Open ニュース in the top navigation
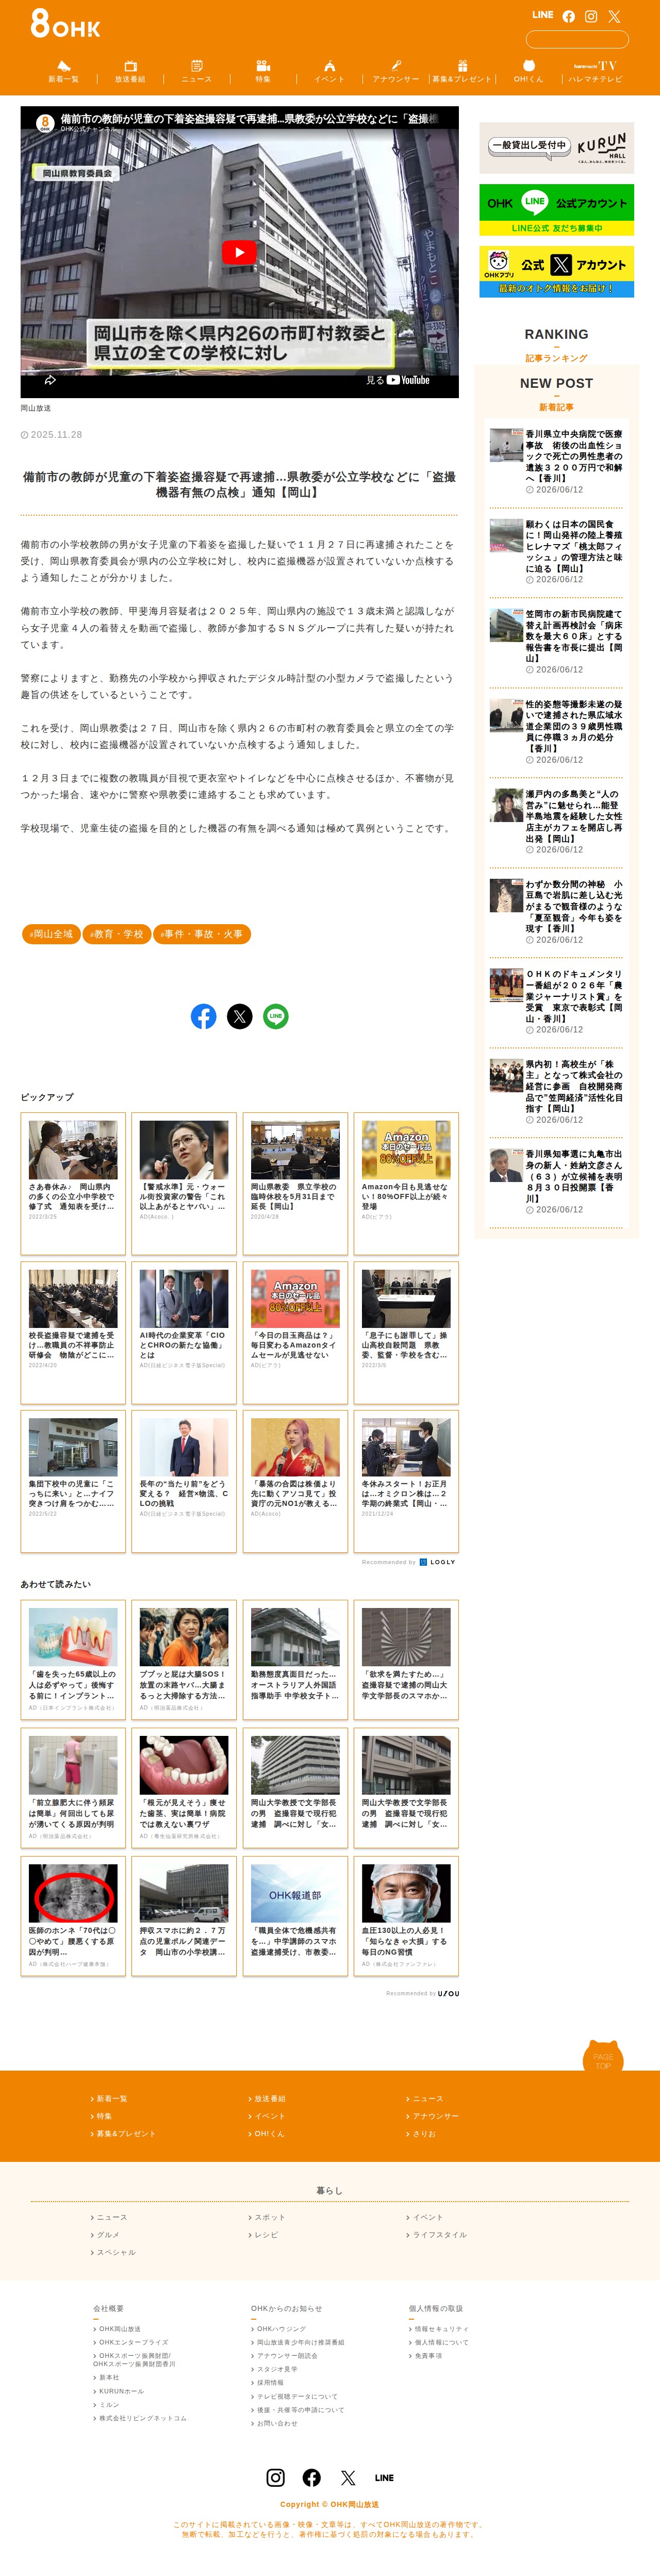660x2576 pixels. tap(197, 72)
